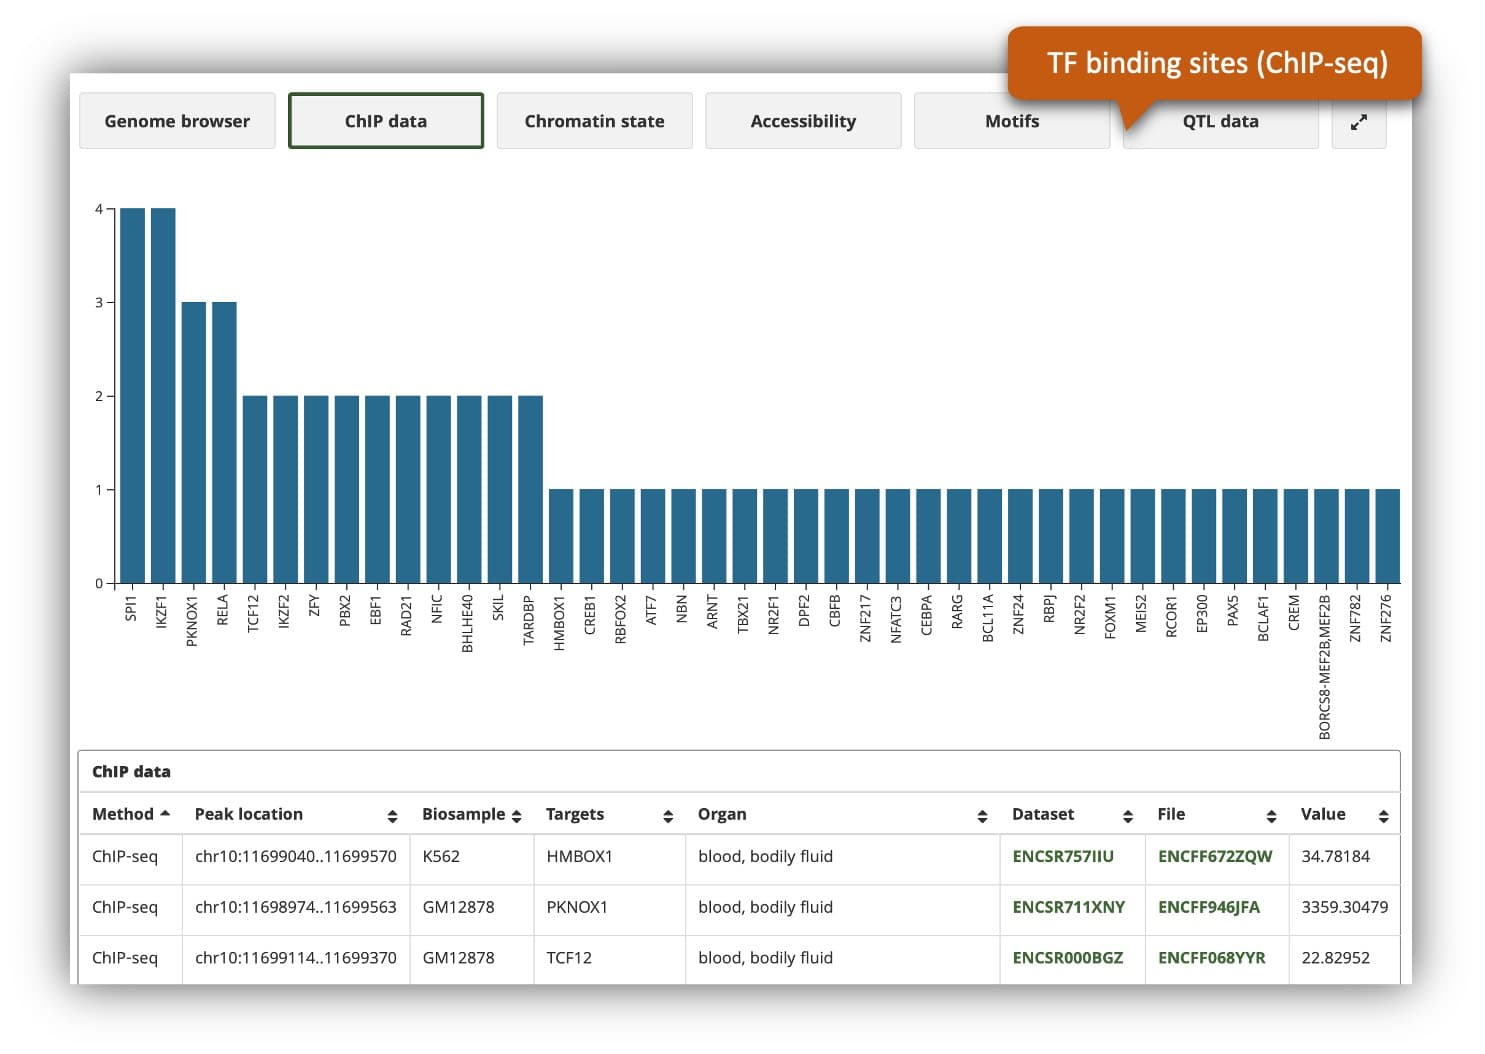Click peak location chr10:11698974..11699563

click(x=295, y=907)
